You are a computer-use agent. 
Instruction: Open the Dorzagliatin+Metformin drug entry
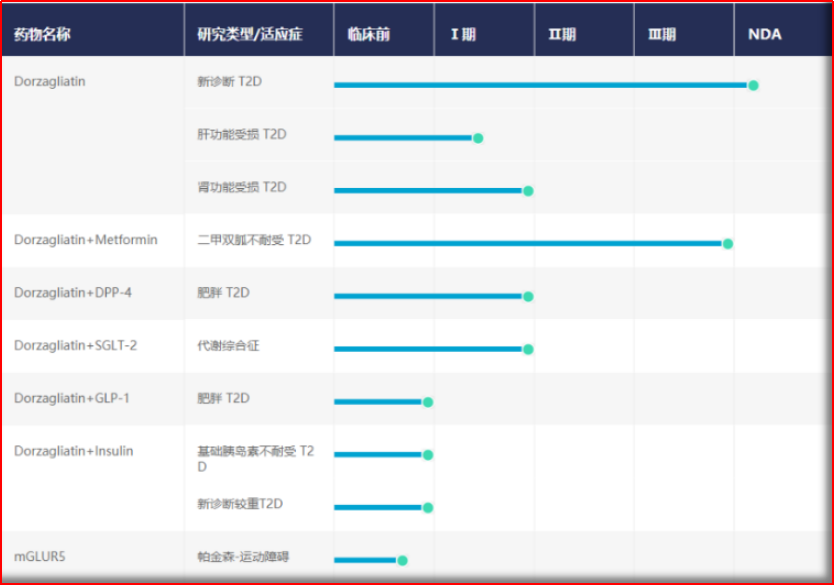(x=86, y=240)
